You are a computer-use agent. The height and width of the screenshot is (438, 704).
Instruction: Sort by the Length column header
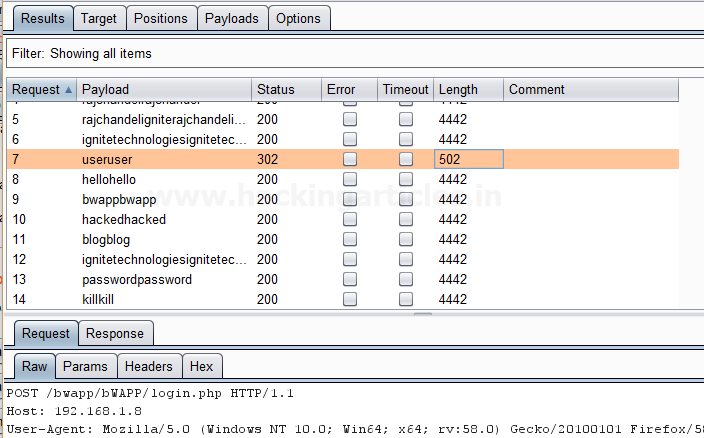click(x=468, y=89)
